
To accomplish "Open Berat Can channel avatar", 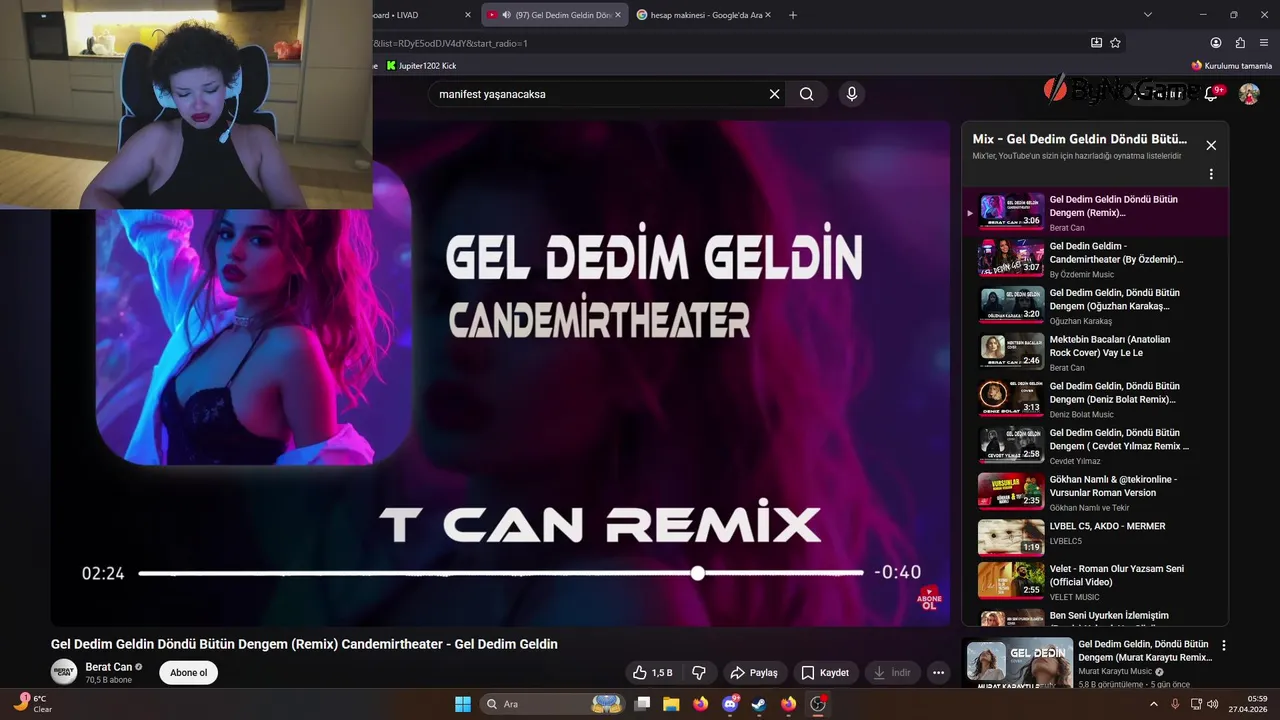I will click(64, 672).
